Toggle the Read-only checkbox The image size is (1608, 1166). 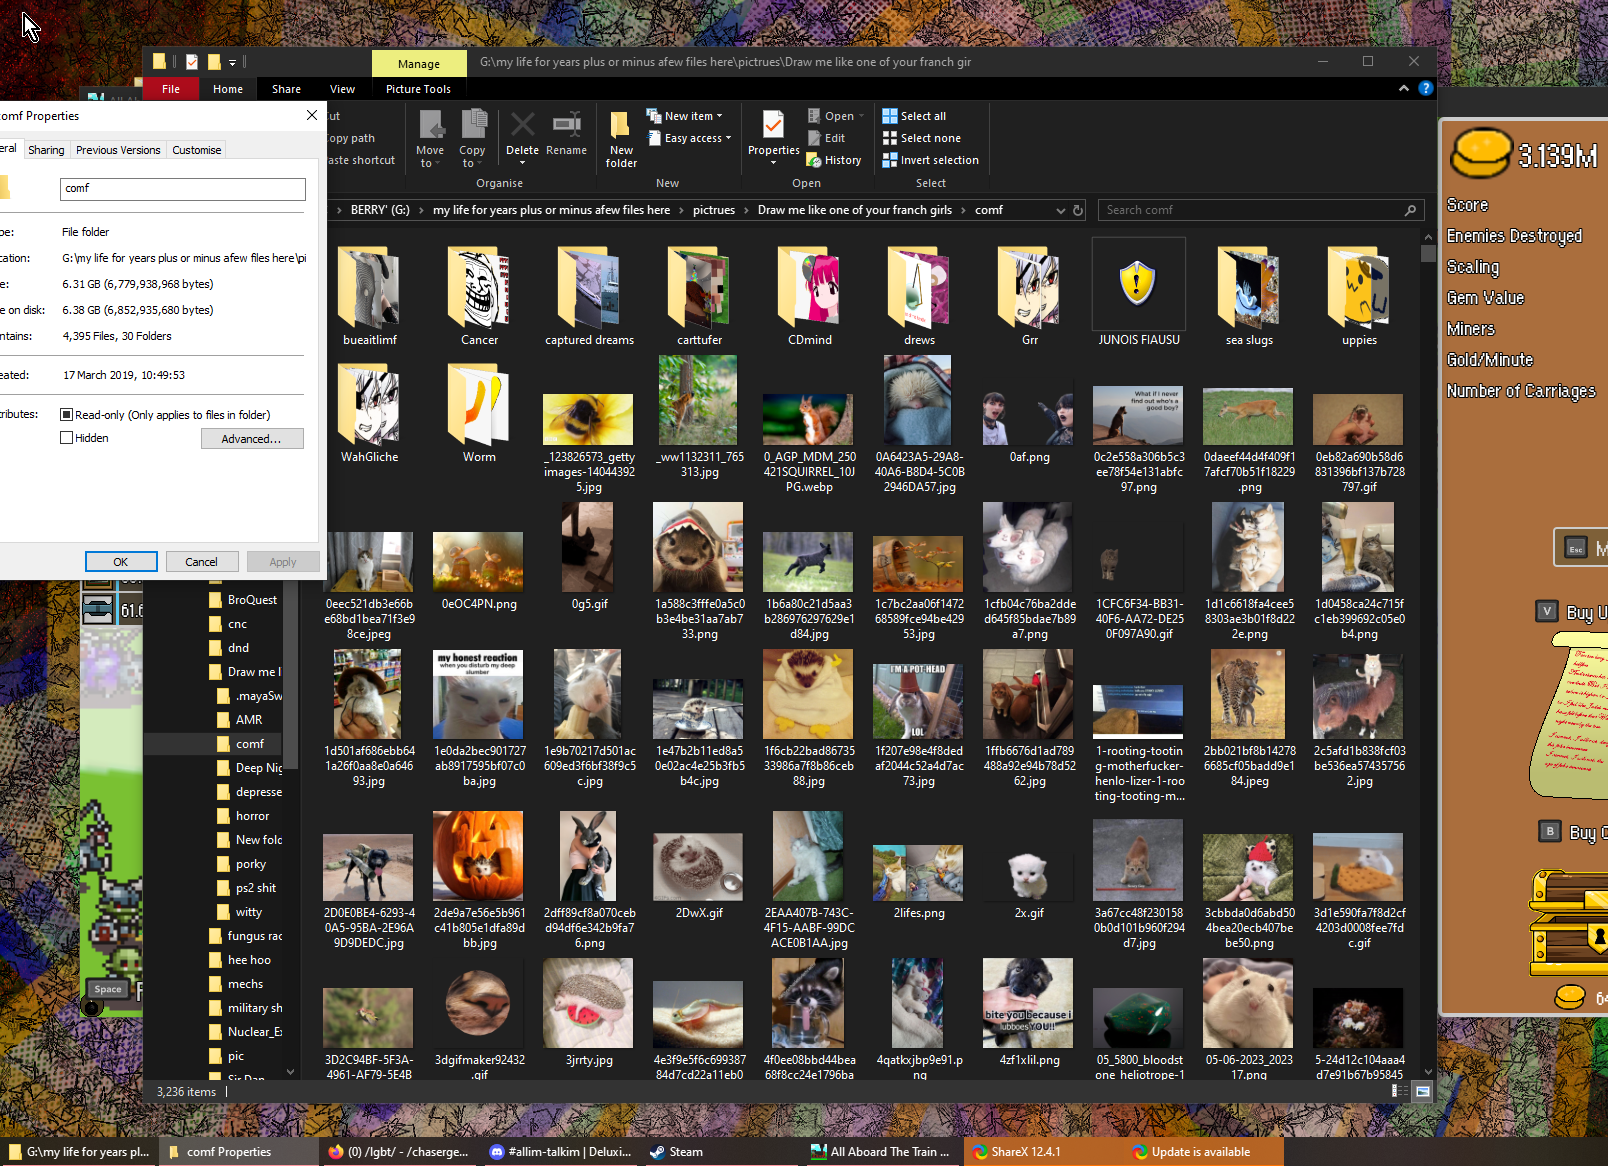pyautogui.click(x=67, y=415)
